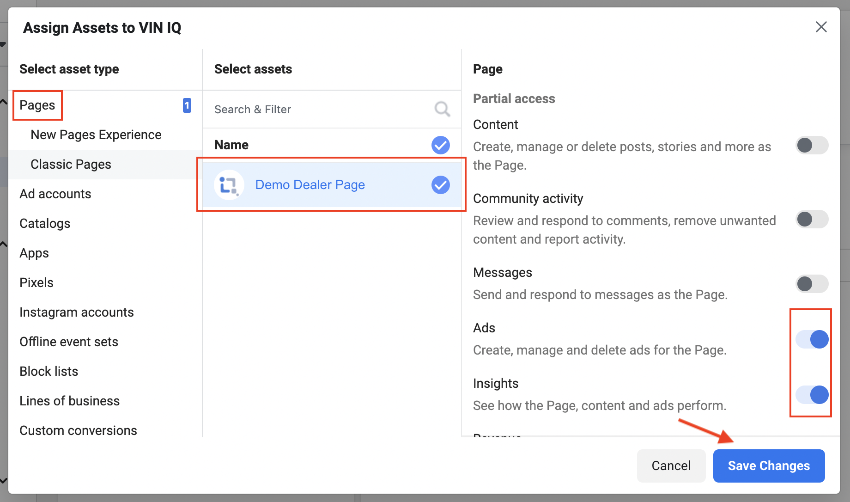The height and width of the screenshot is (502, 850).
Task: Click the 'Select asset type' heading
Action: 69,69
